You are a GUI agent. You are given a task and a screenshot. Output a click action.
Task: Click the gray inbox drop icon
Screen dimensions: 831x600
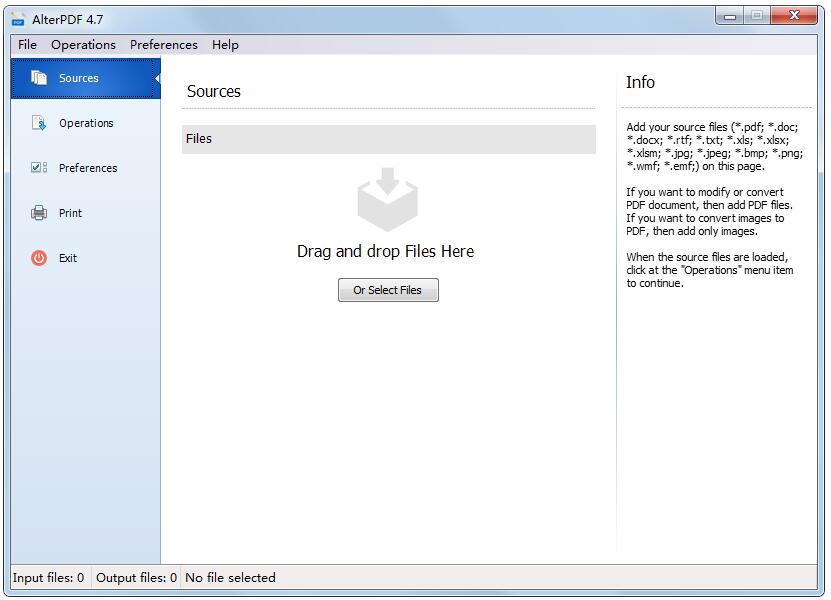click(x=388, y=199)
